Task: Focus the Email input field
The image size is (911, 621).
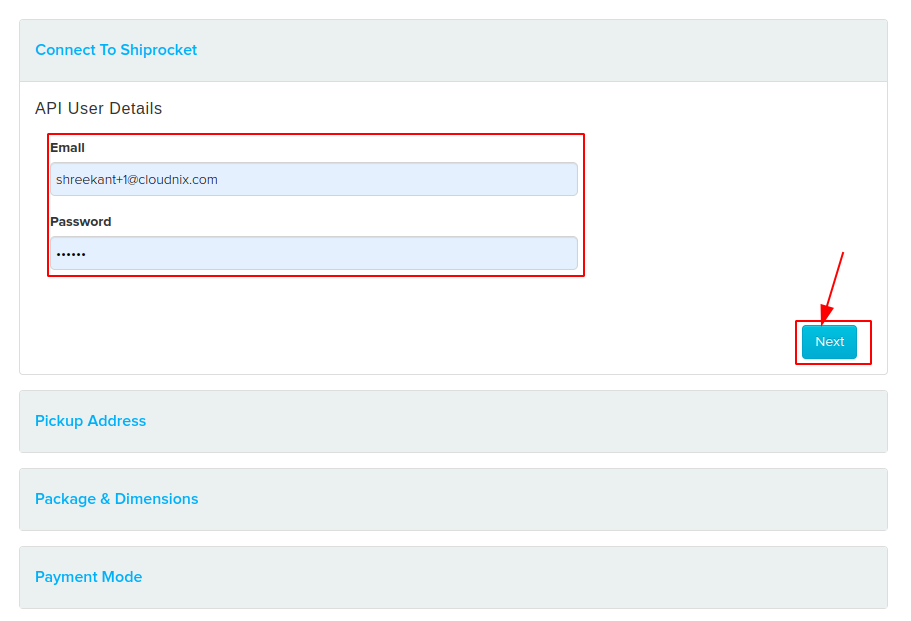Action: [314, 179]
